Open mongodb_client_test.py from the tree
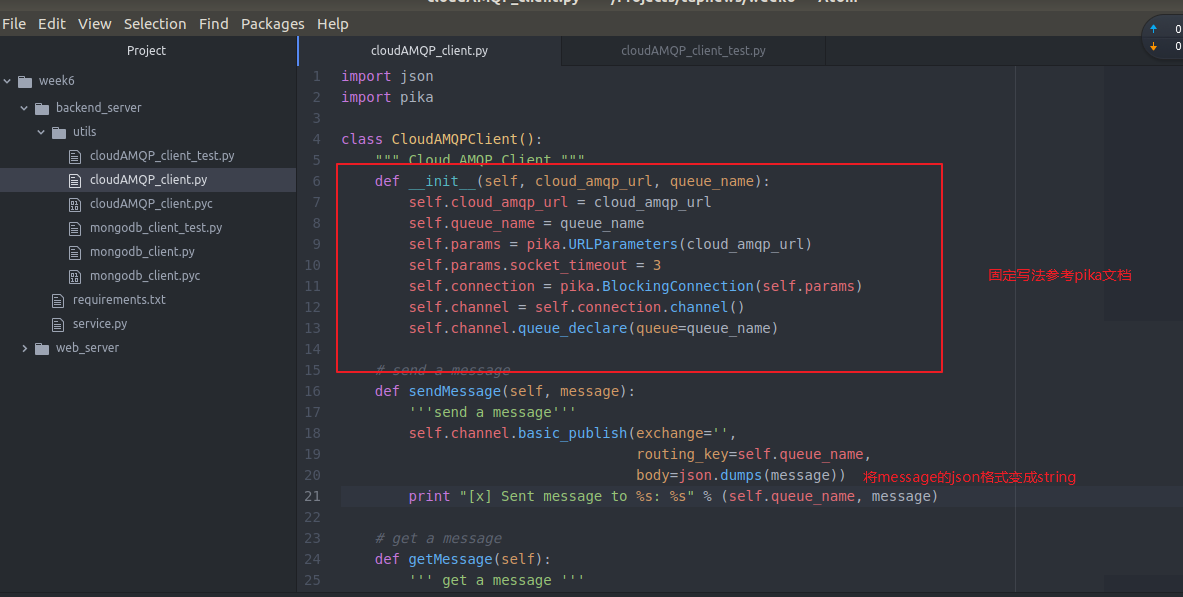Viewport: 1183px width, 597px height. (156, 227)
